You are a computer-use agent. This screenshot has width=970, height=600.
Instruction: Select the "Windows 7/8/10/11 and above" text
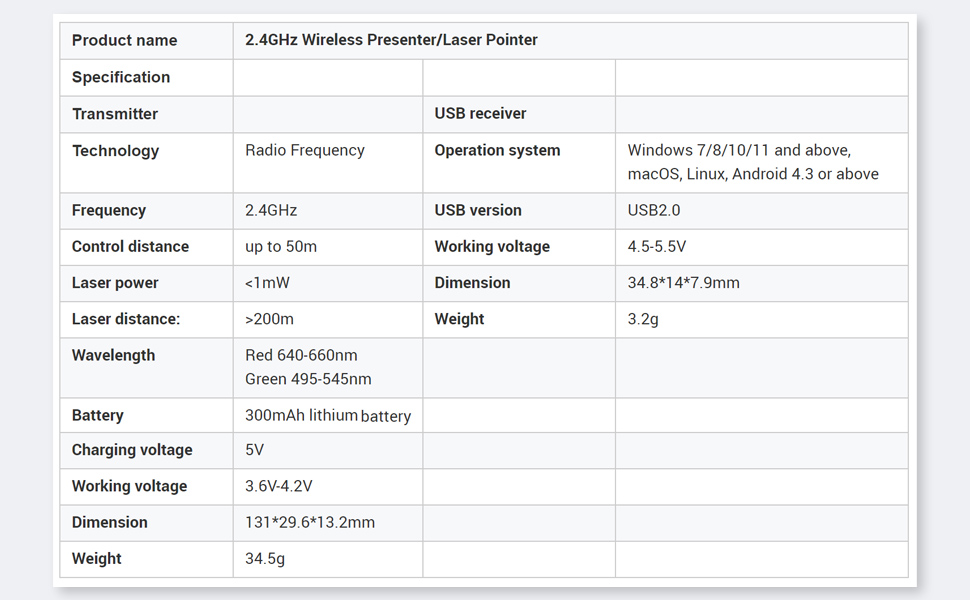click(x=739, y=151)
